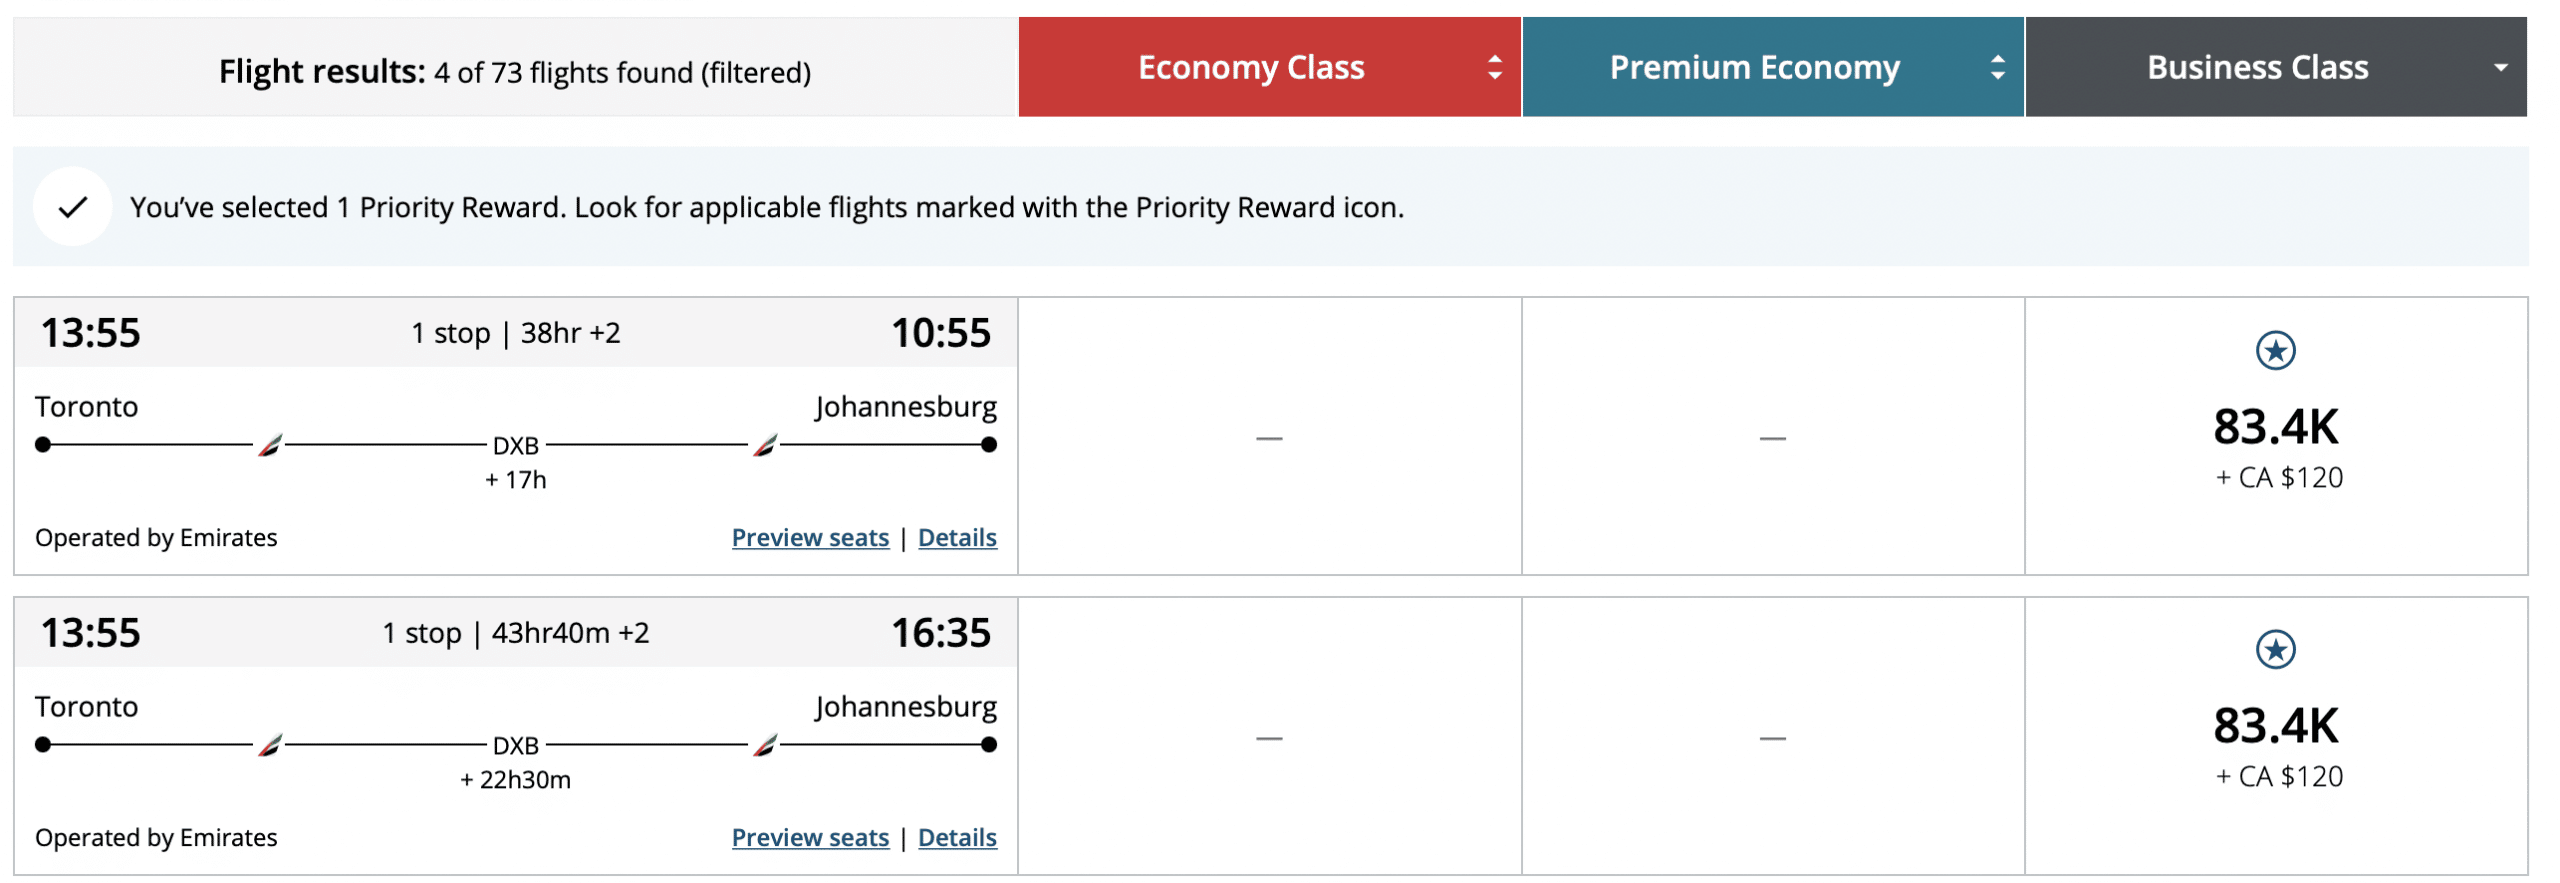This screenshot has width=2560, height=883.
Task: Sort by Economy Class arrows
Action: pyautogui.click(x=1494, y=67)
